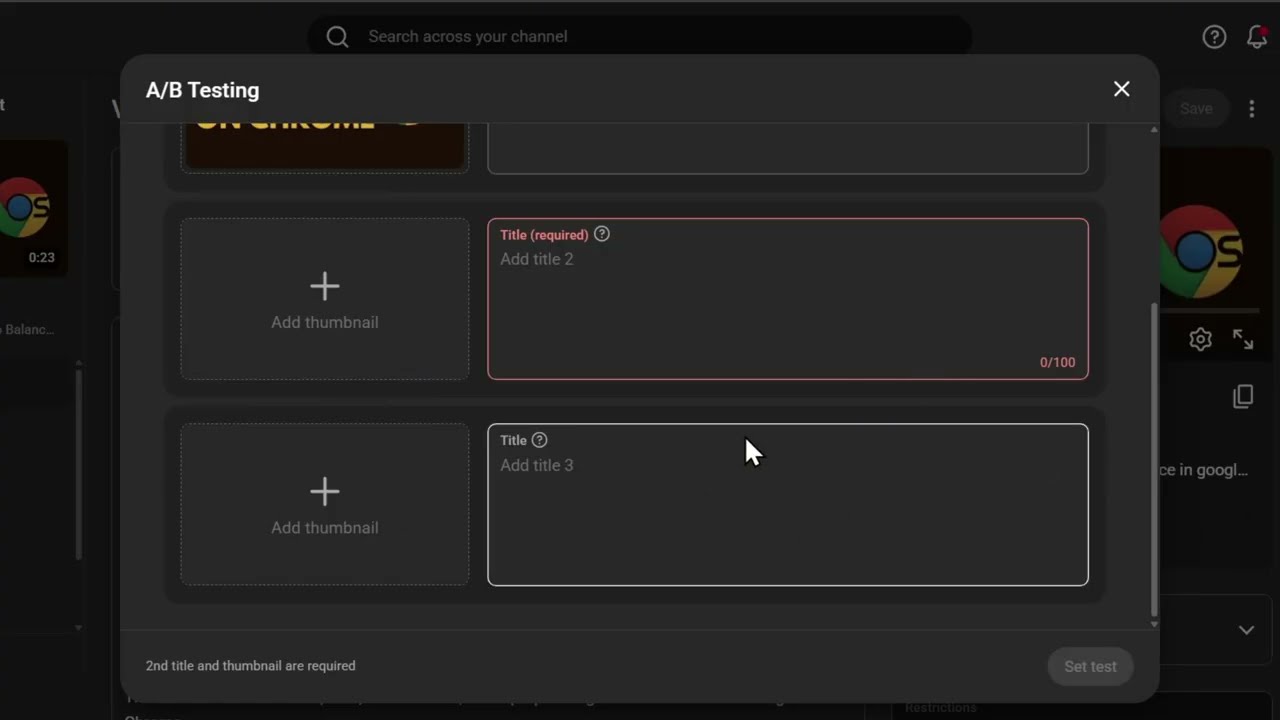Click into the Add title 2 field
The image size is (1280, 720).
(x=788, y=299)
